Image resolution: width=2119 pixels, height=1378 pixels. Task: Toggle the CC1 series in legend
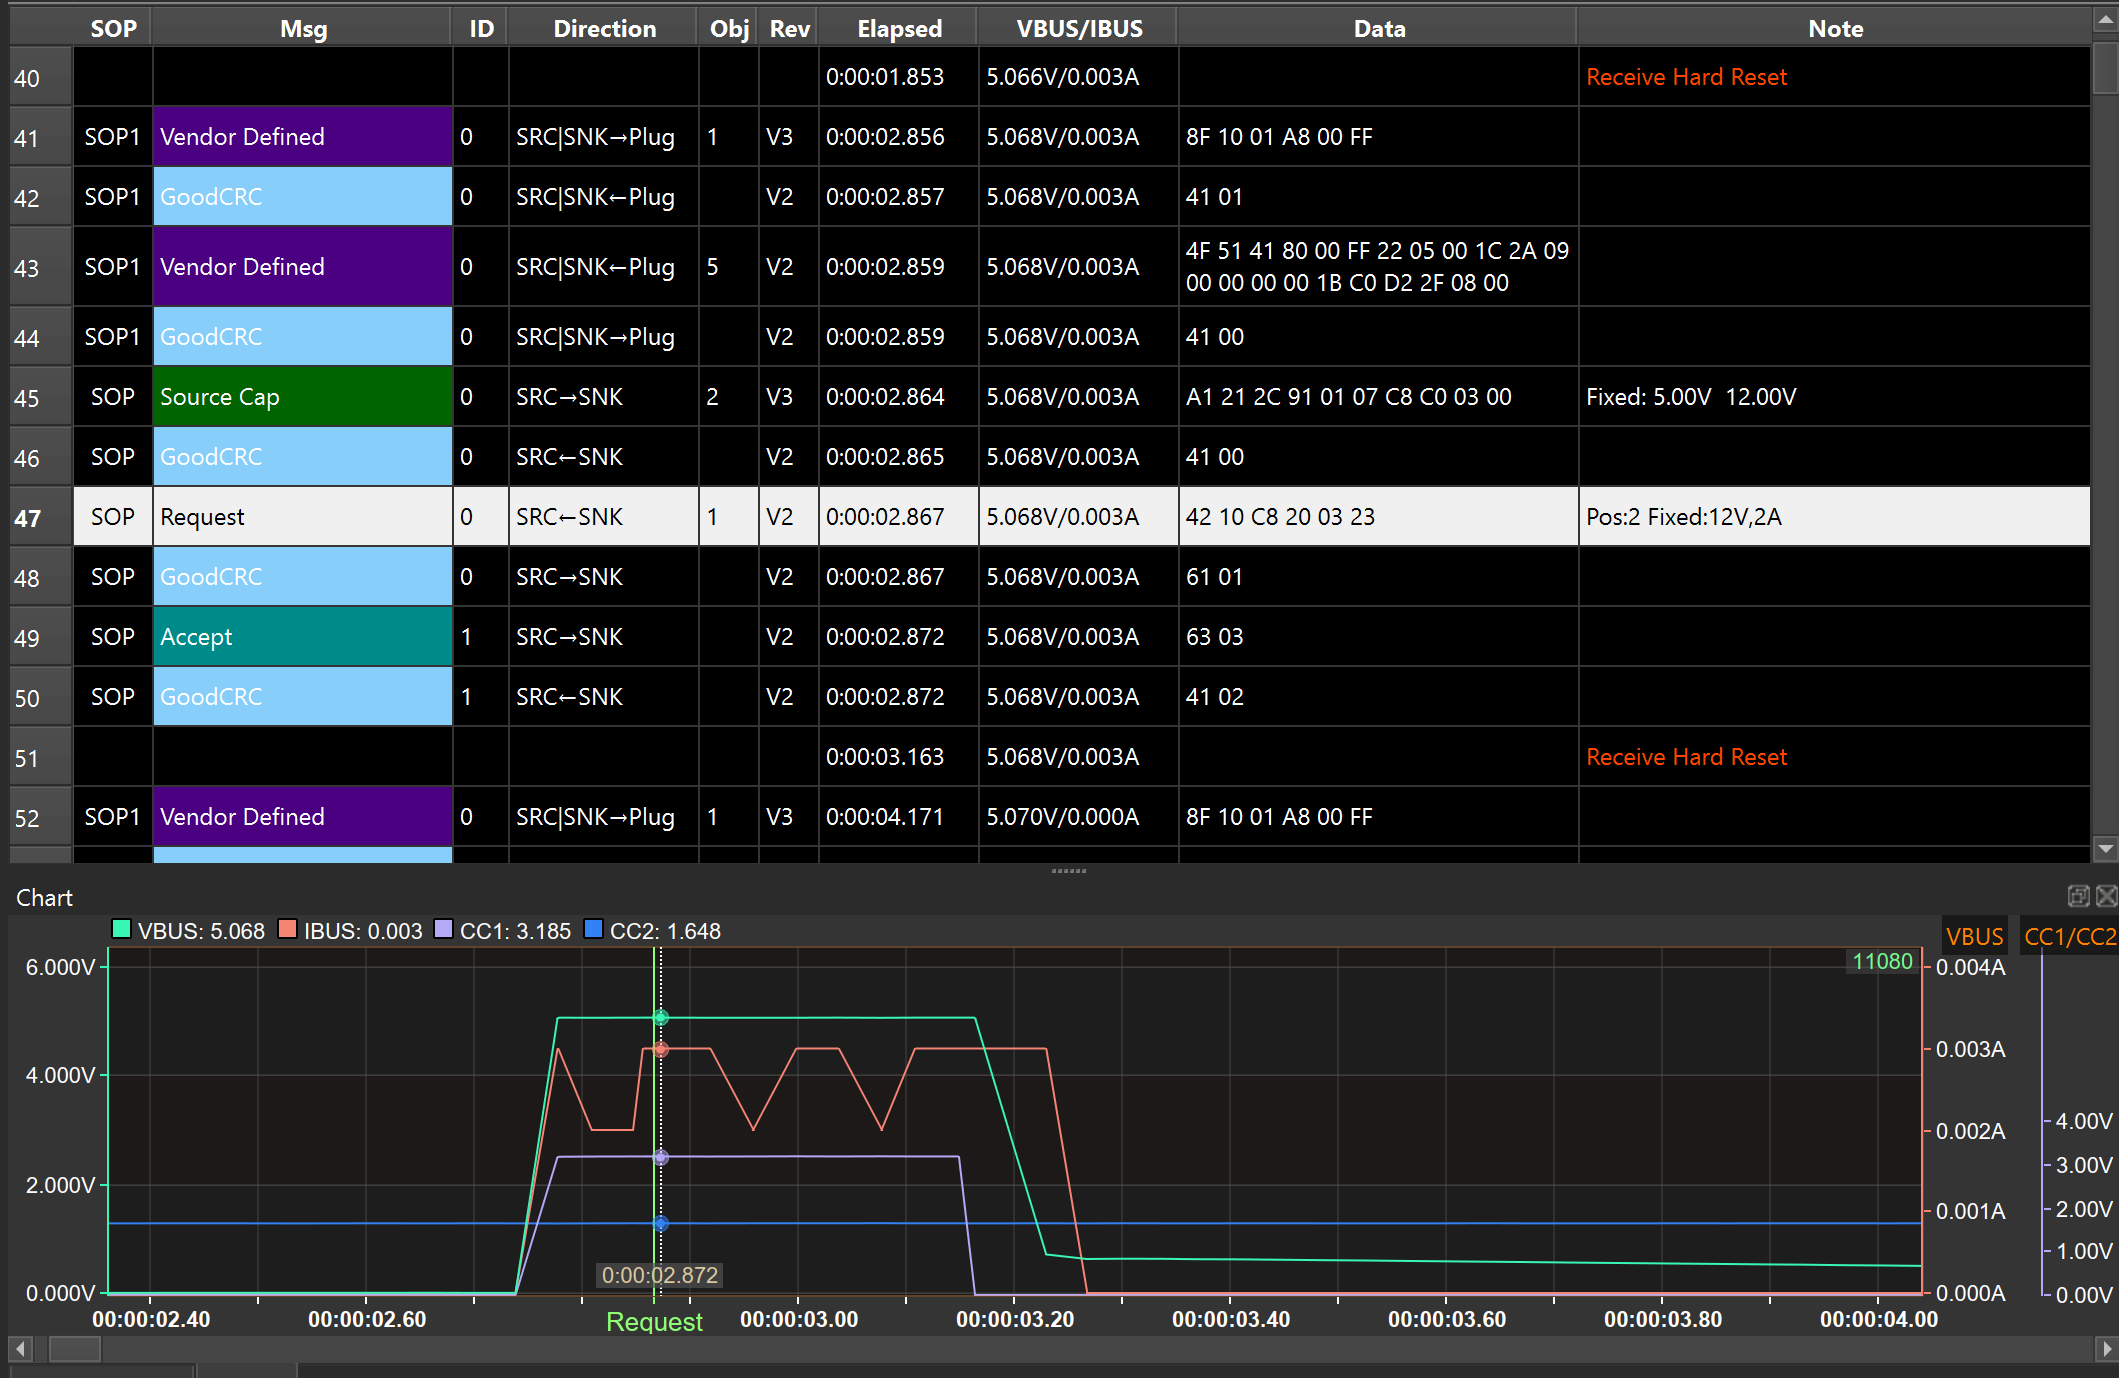click(x=503, y=930)
